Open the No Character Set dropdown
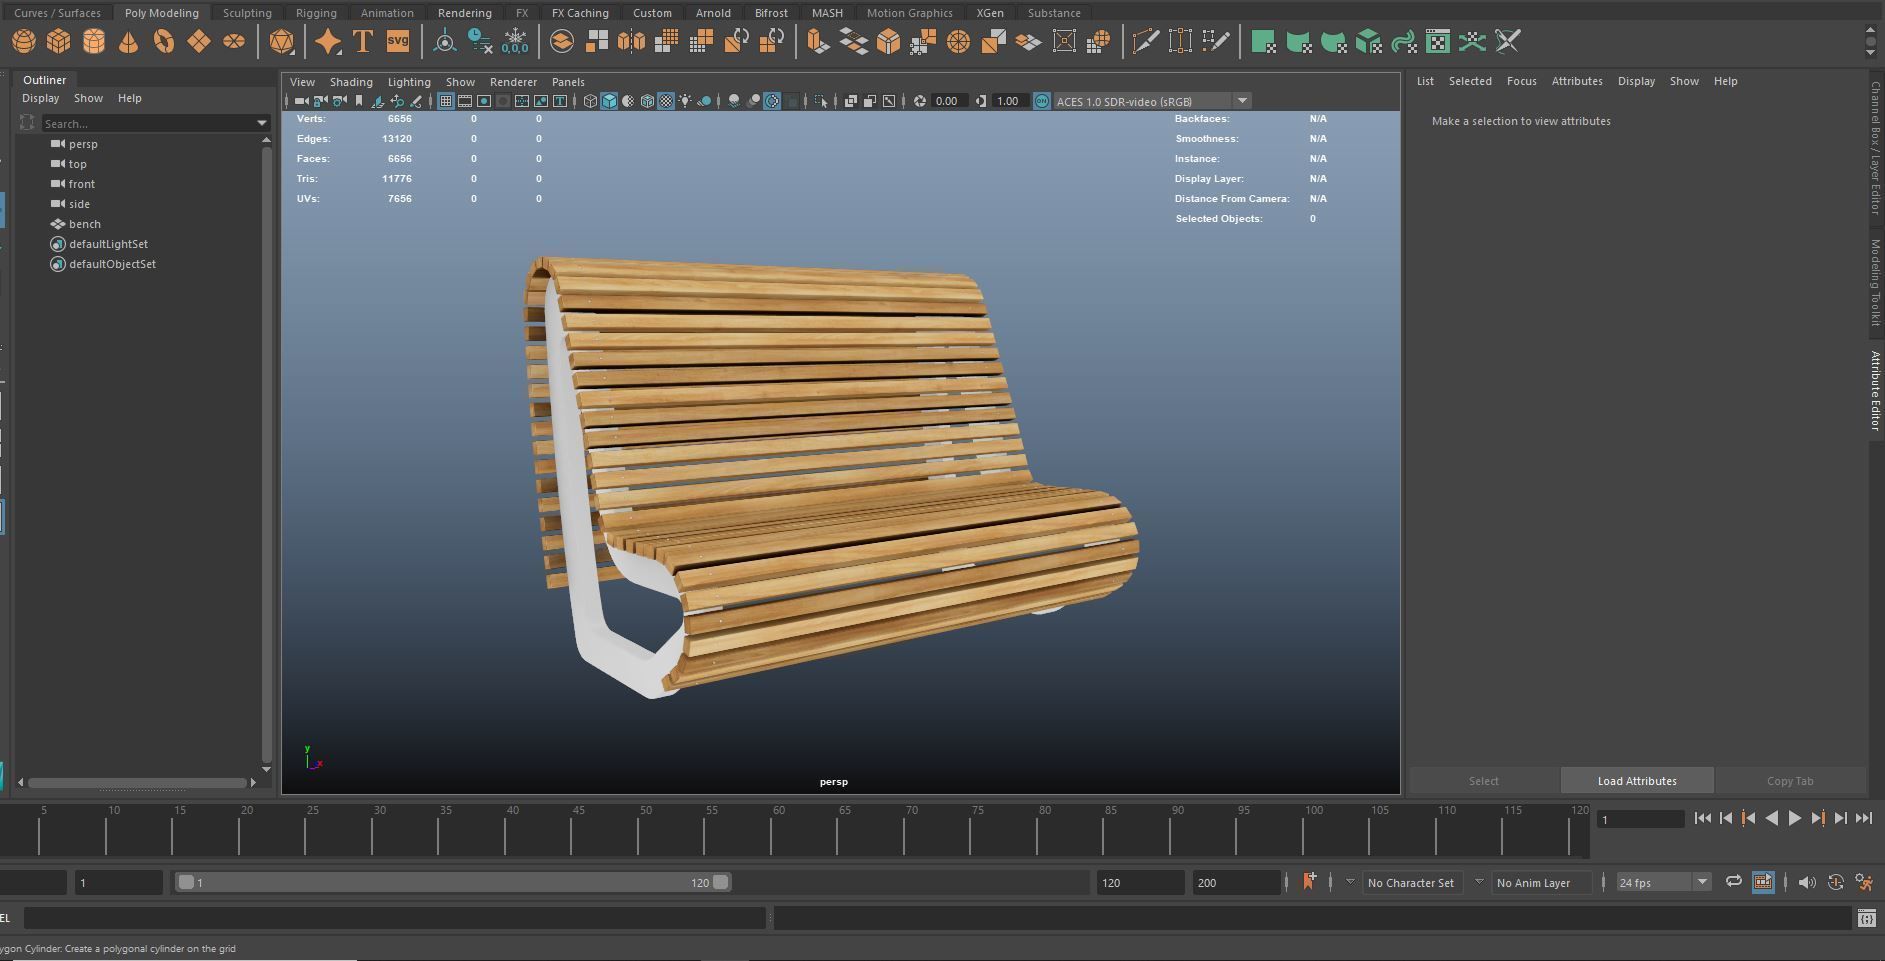Image resolution: width=1885 pixels, height=961 pixels. pos(1410,882)
